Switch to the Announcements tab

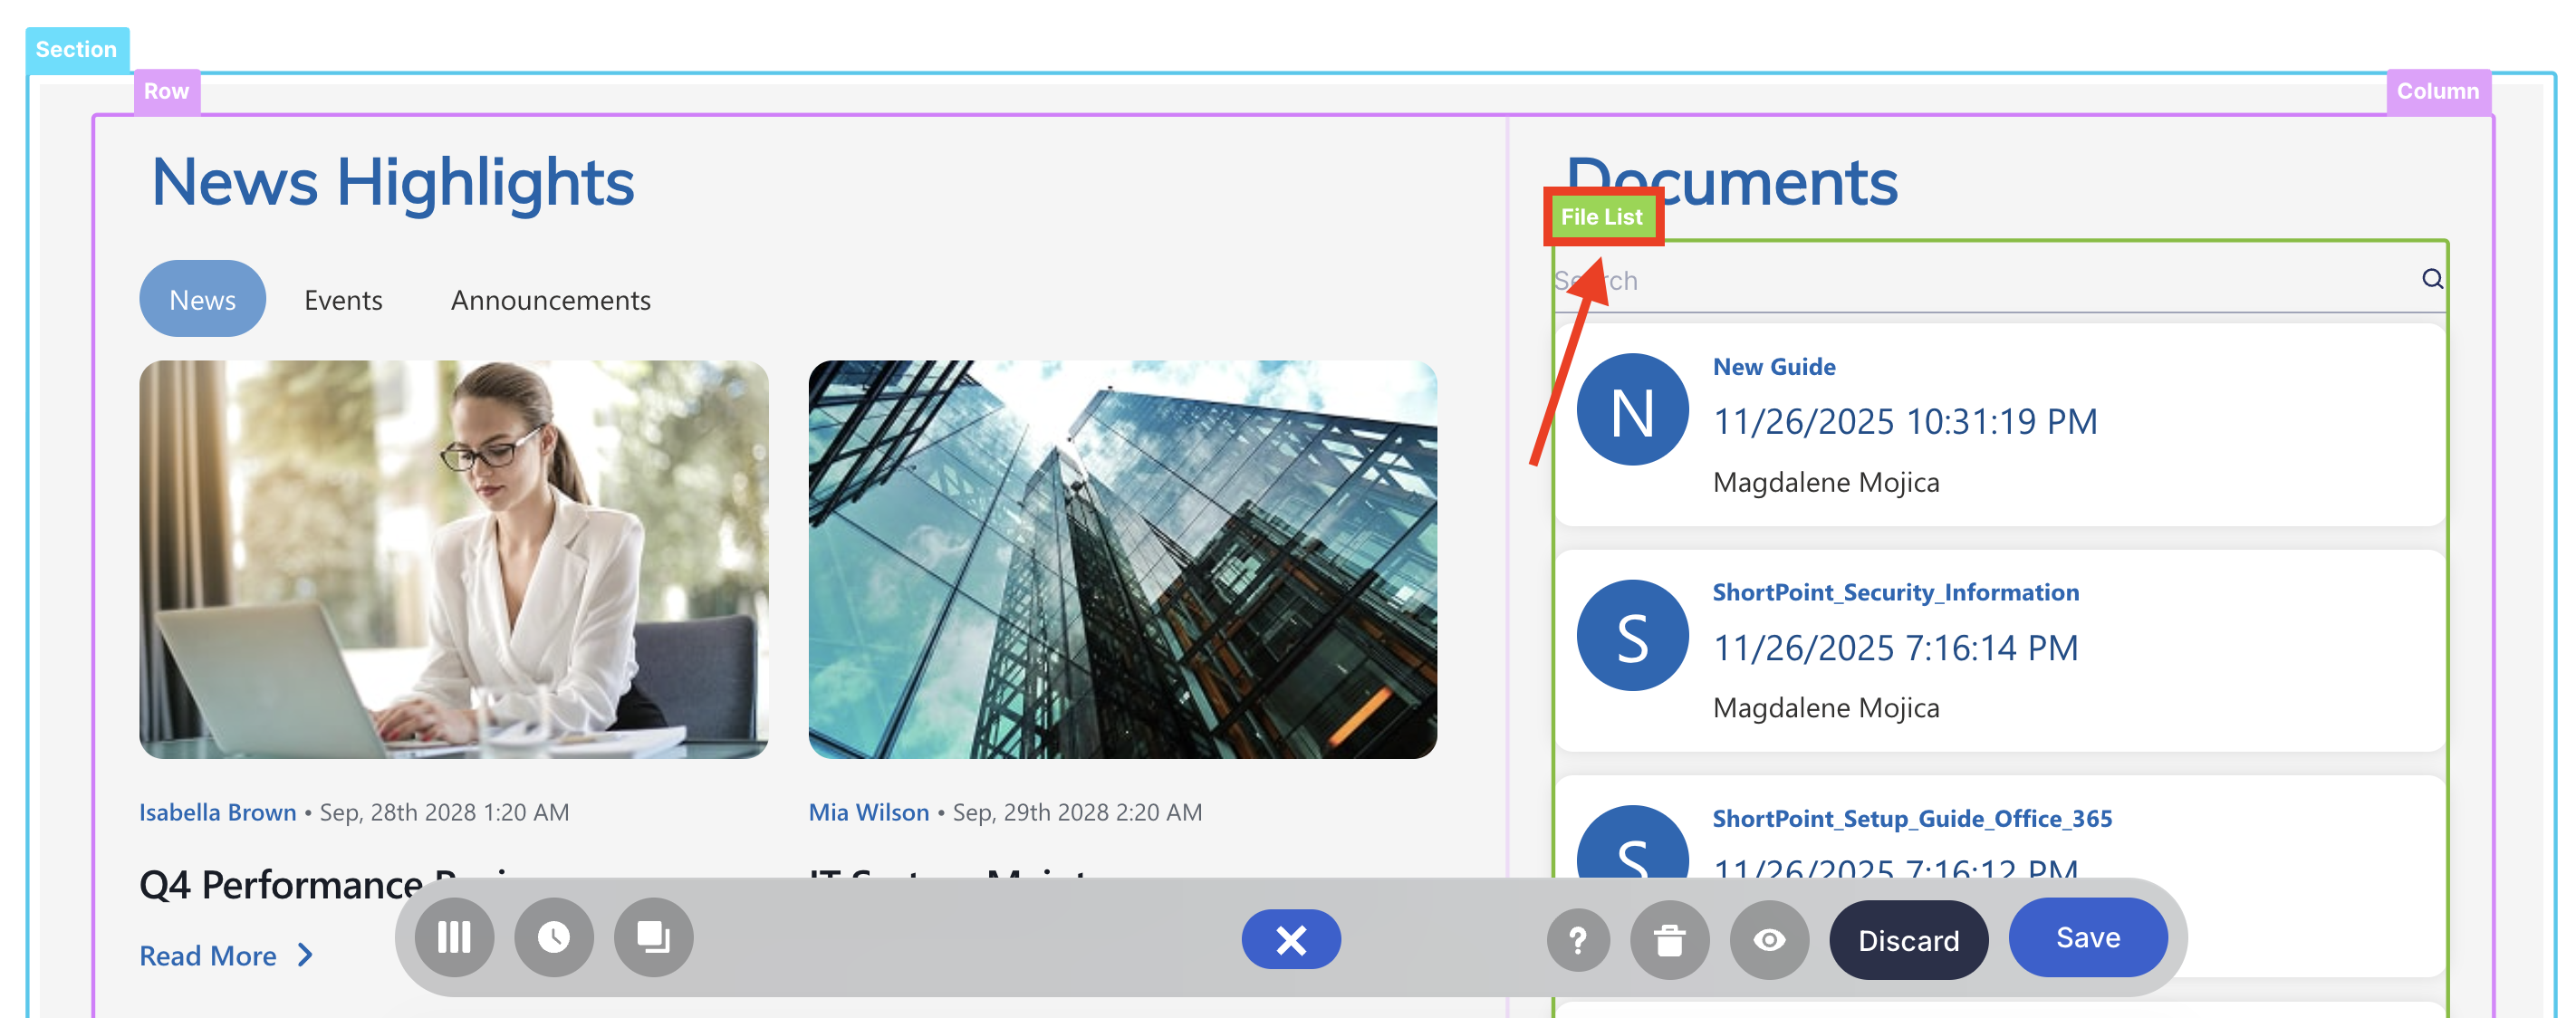[x=550, y=298]
